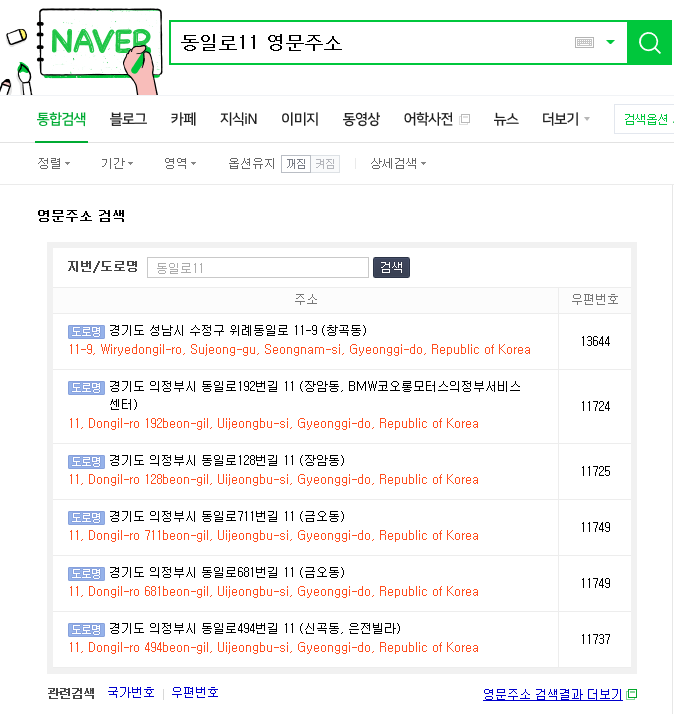The width and height of the screenshot is (674, 714).
Task: Open the 이미지 tab
Action: (300, 119)
